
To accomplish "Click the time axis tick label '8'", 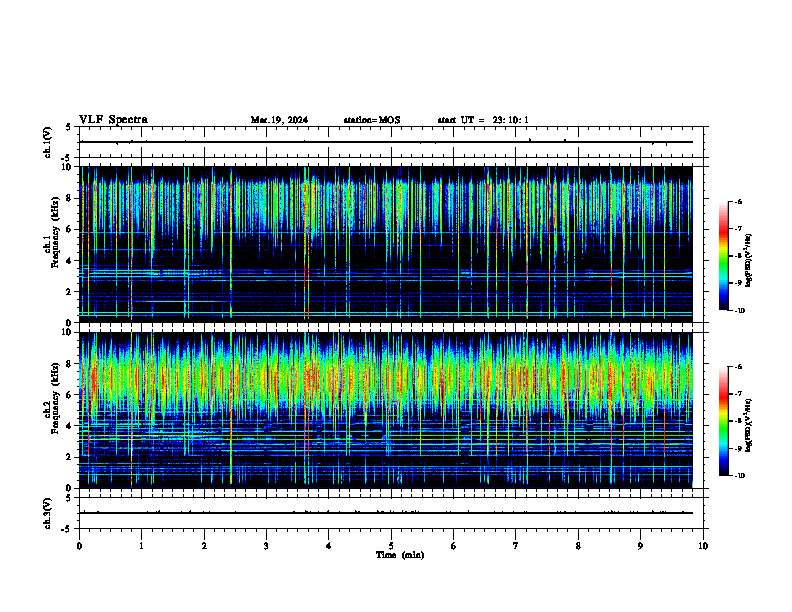I will (578, 546).
